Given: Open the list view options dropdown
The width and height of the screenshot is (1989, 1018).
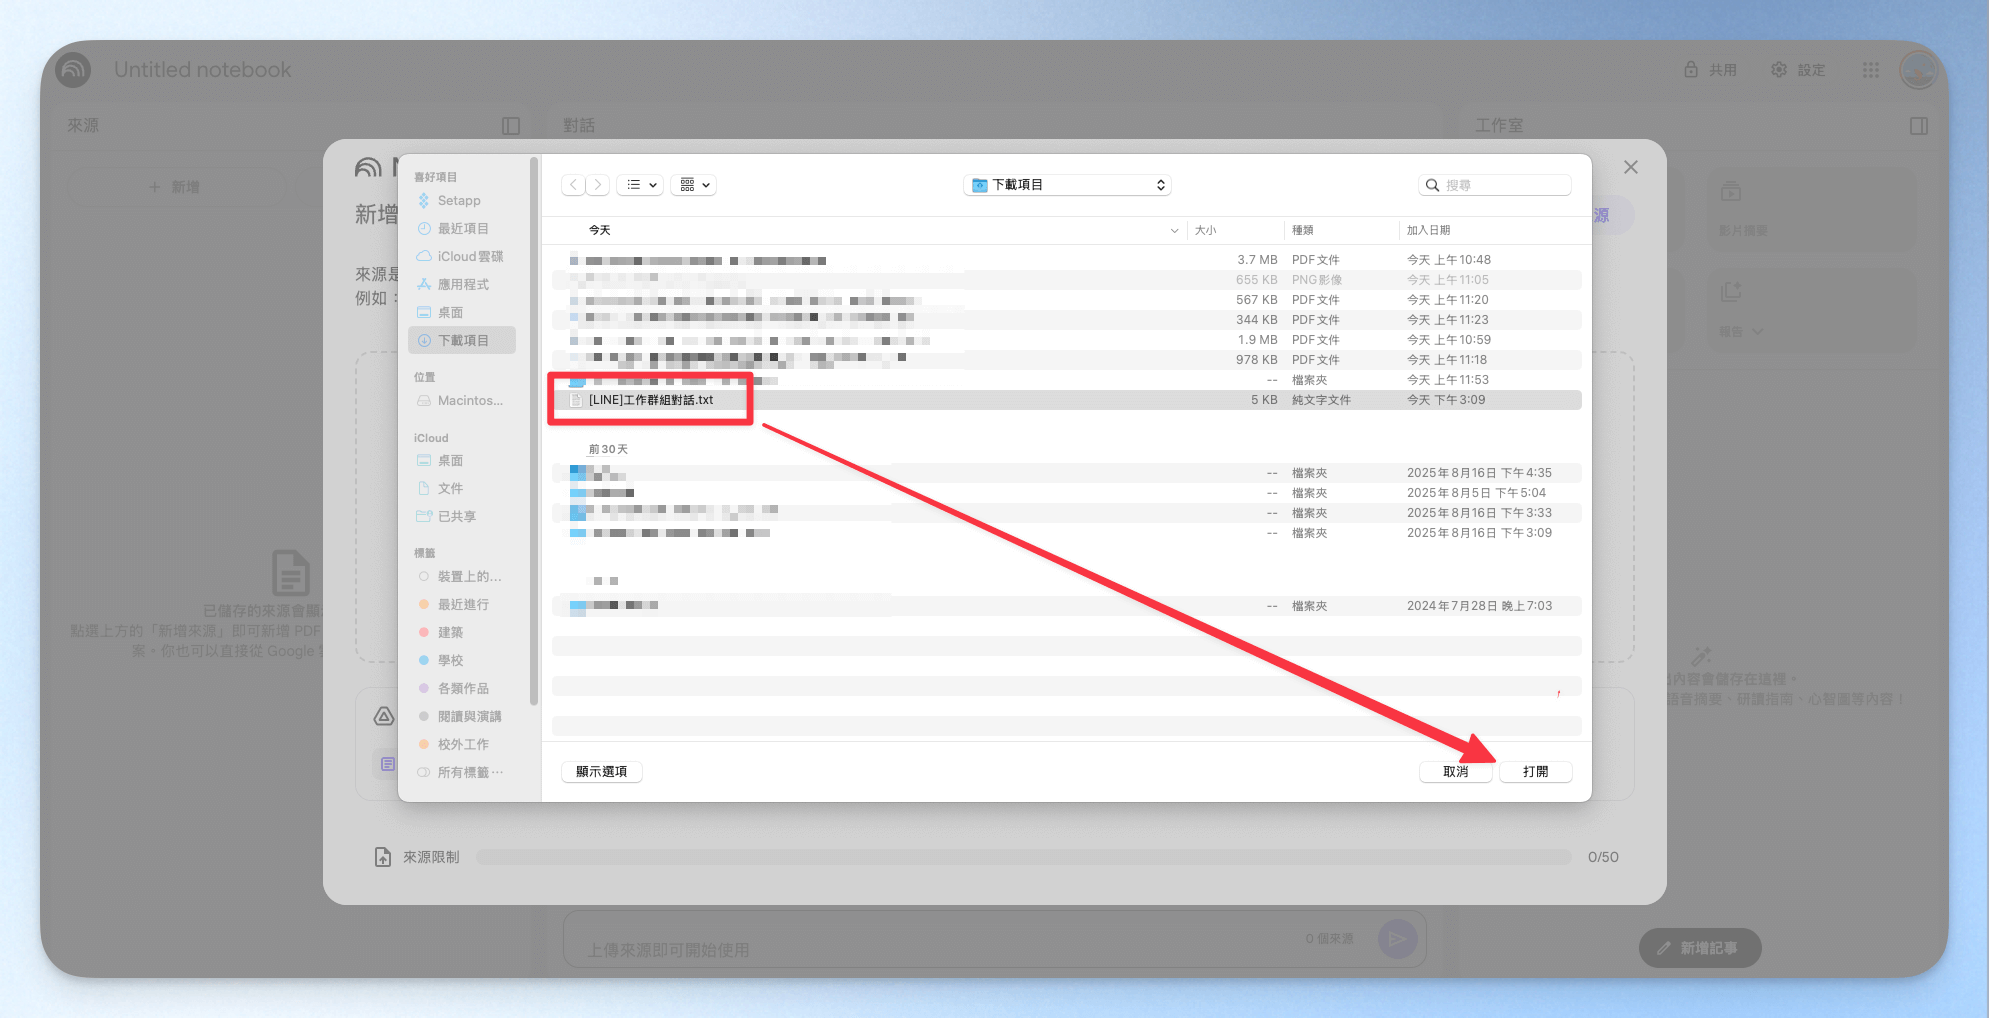Looking at the screenshot, I should pos(641,185).
